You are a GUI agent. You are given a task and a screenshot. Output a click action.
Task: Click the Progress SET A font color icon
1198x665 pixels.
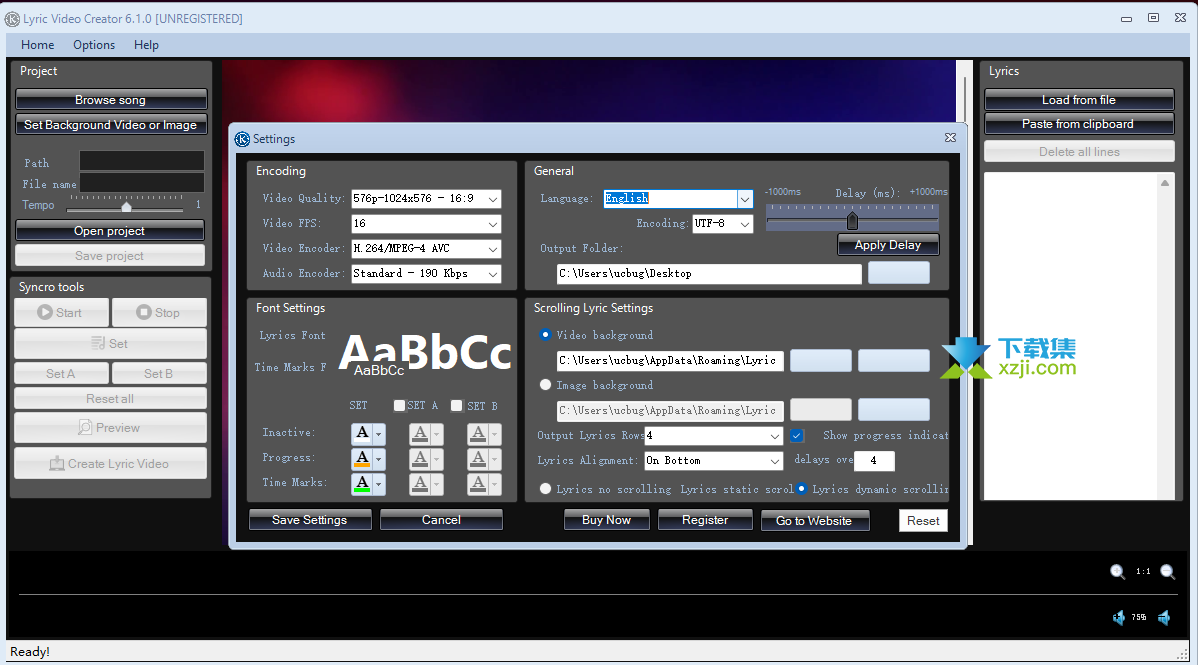[x=419, y=459]
